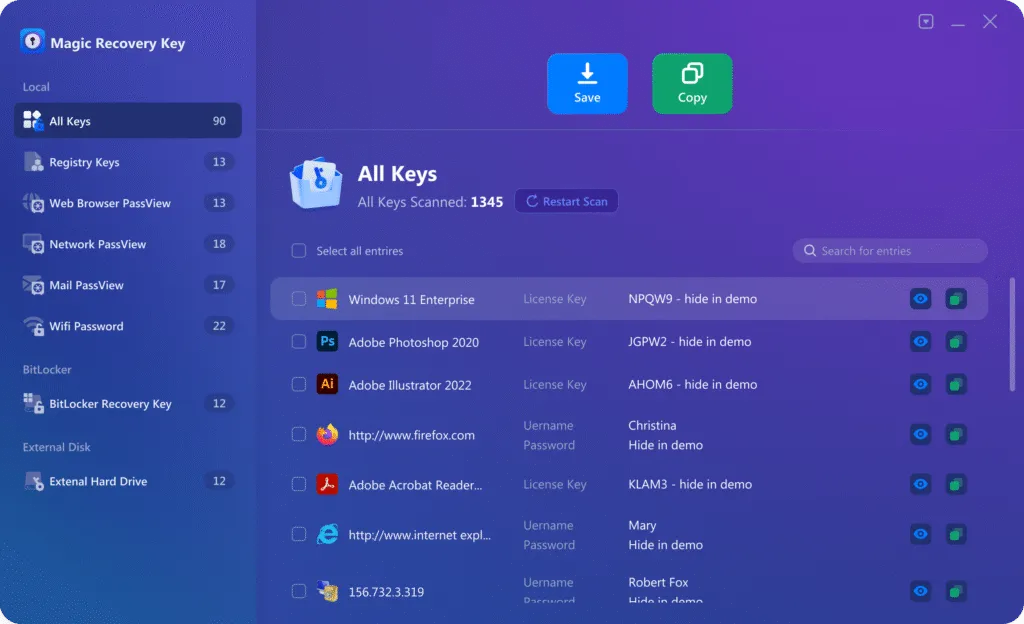
Task: Check the Adobe Illustrator 2022 row checkbox
Action: (298, 384)
